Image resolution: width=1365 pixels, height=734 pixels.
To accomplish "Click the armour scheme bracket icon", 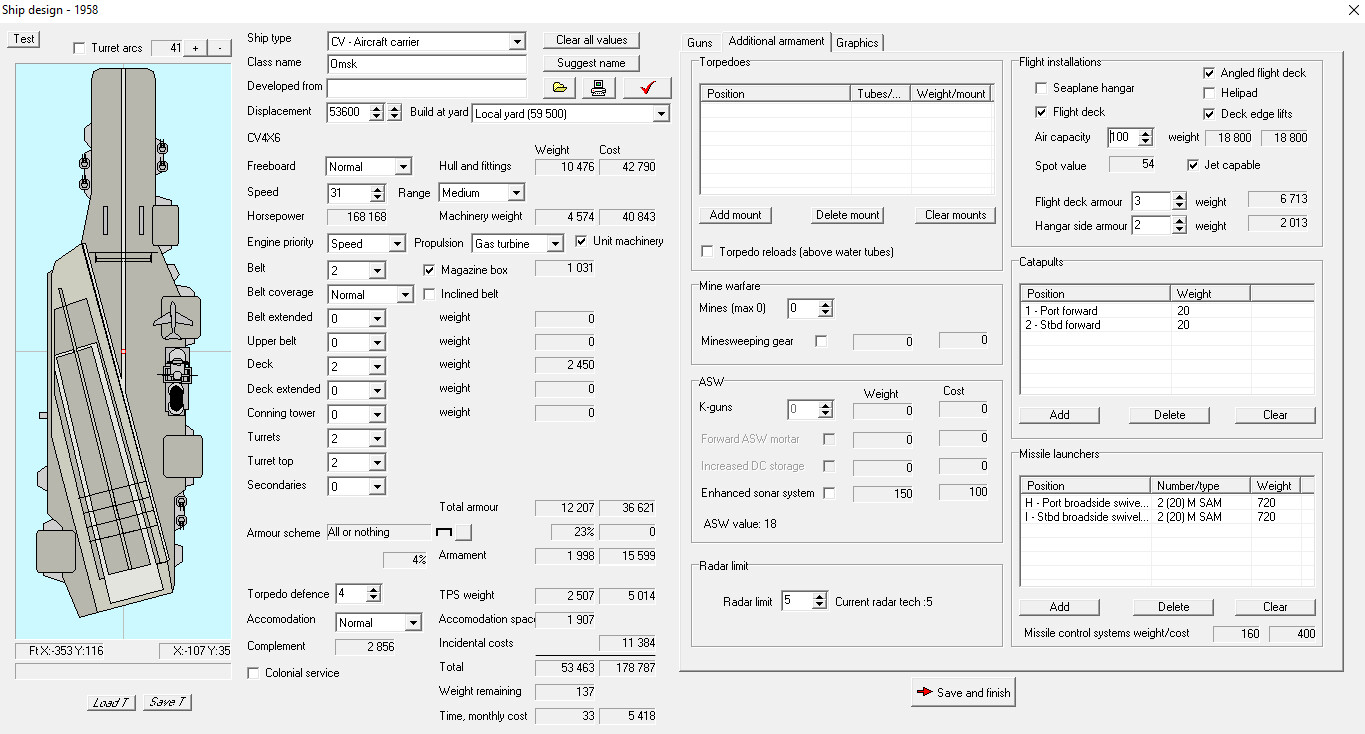I will tap(443, 533).
